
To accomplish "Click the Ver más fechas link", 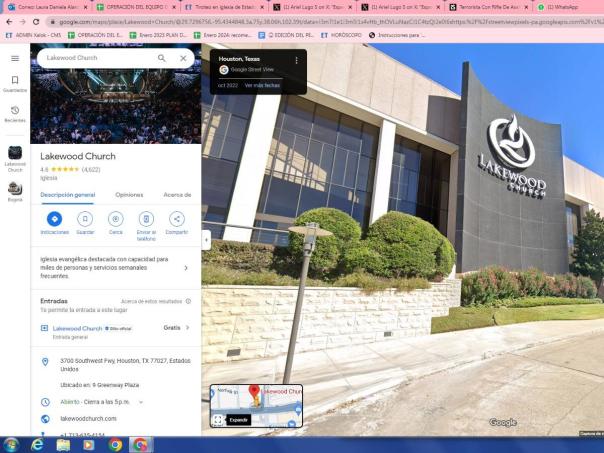I will pos(262,85).
